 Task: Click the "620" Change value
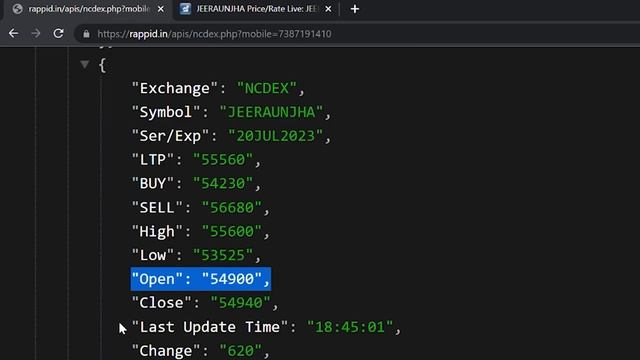240,351
